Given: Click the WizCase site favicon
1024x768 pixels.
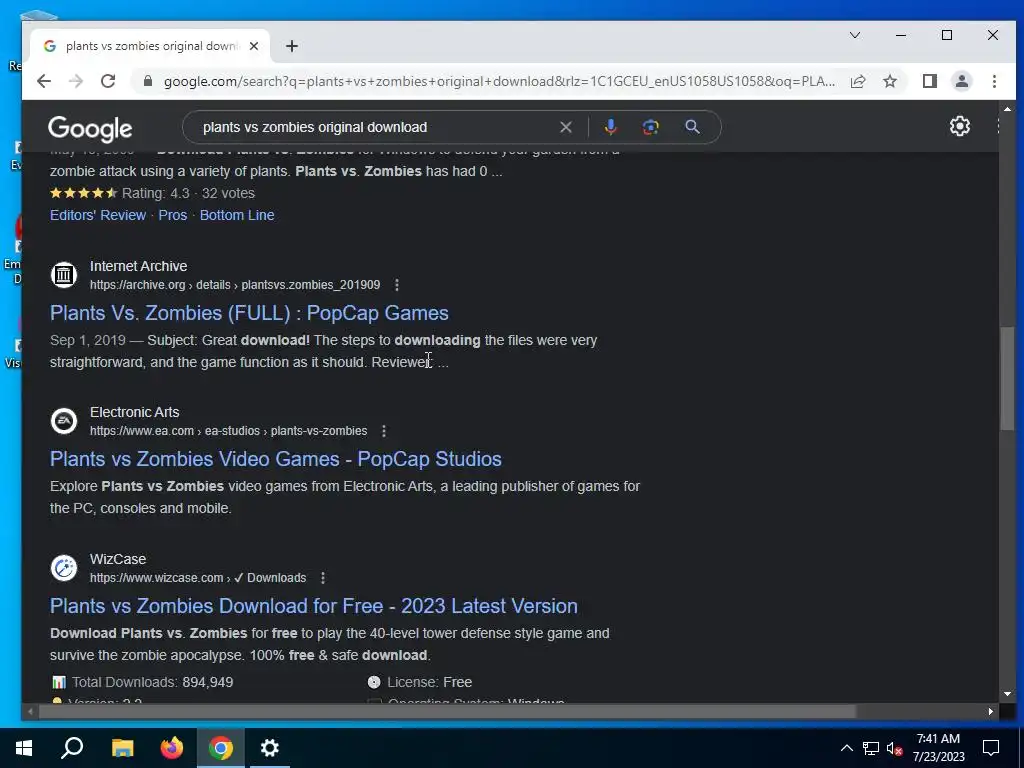Looking at the screenshot, I should [64, 568].
